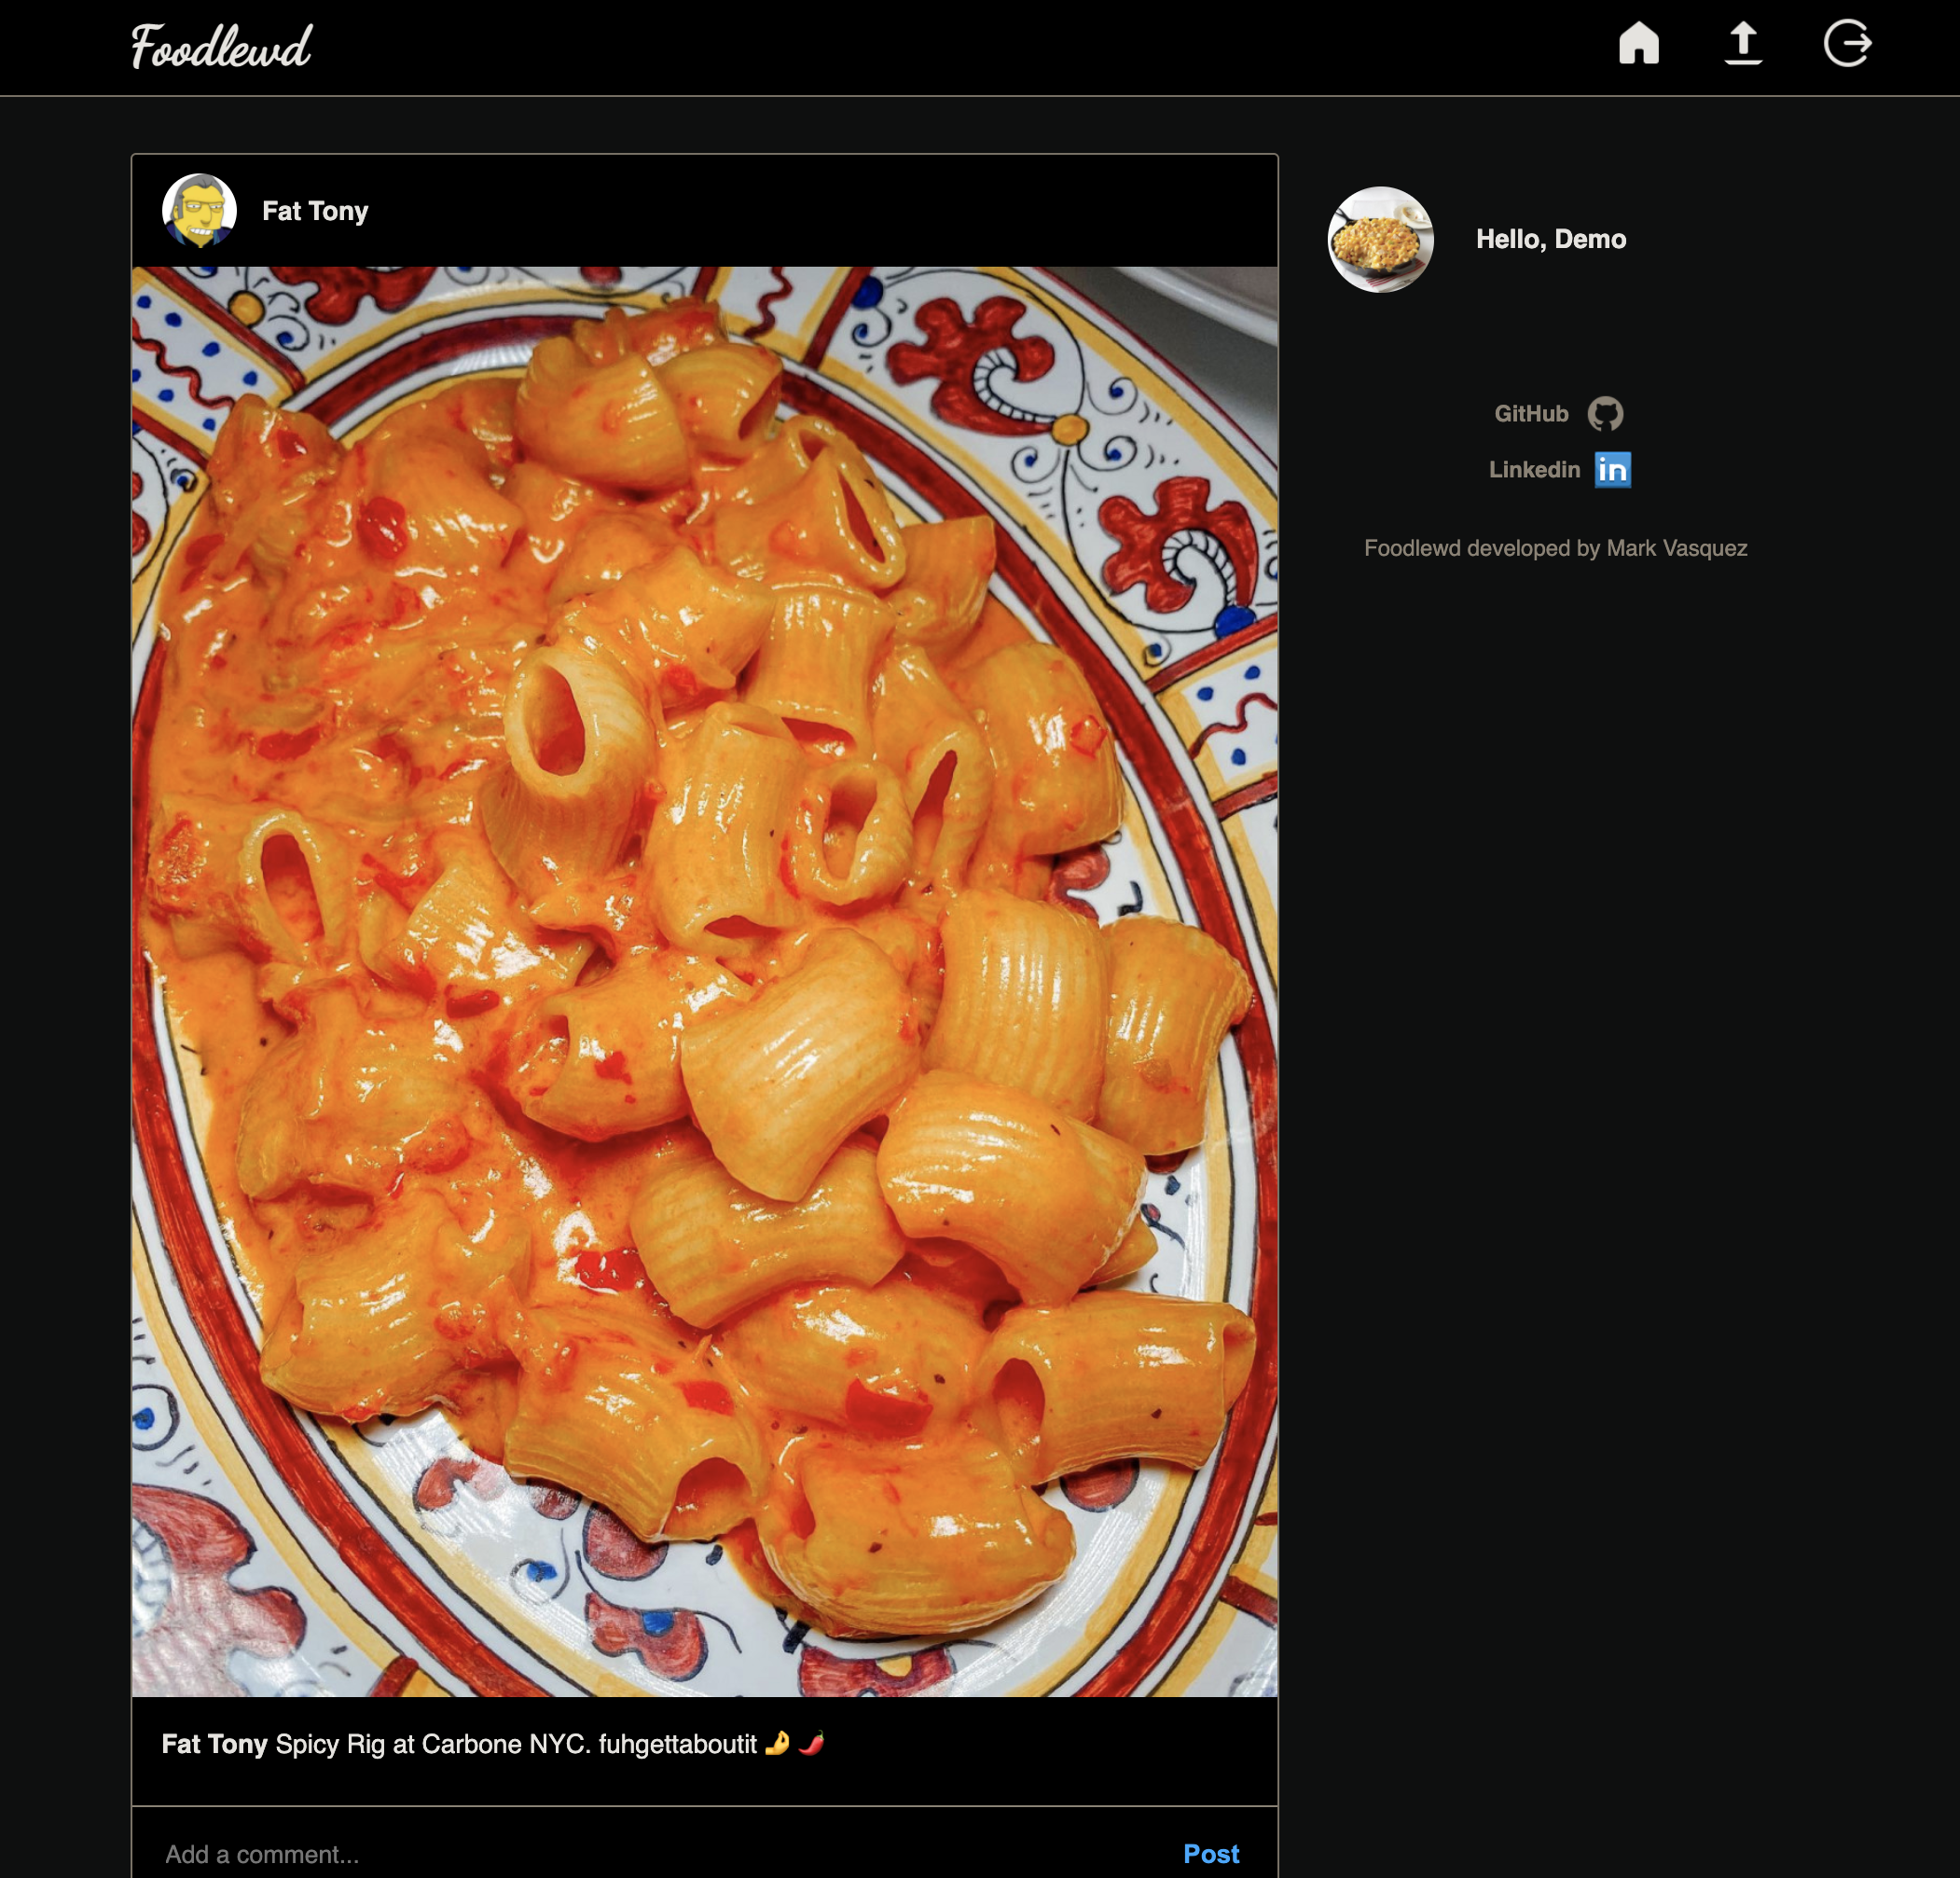
Task: Click the Linkedin text link
Action: (1533, 470)
